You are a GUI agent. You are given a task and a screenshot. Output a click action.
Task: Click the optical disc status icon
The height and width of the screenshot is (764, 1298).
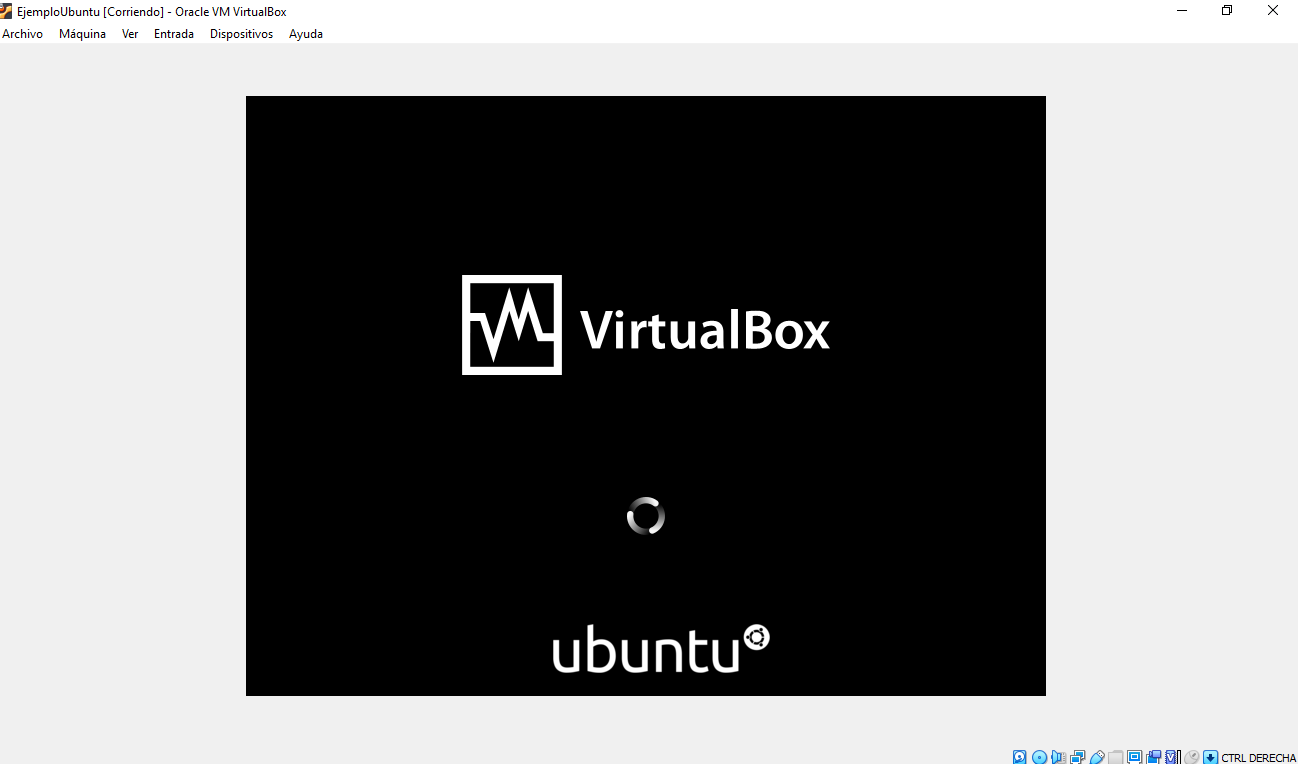click(1040, 757)
